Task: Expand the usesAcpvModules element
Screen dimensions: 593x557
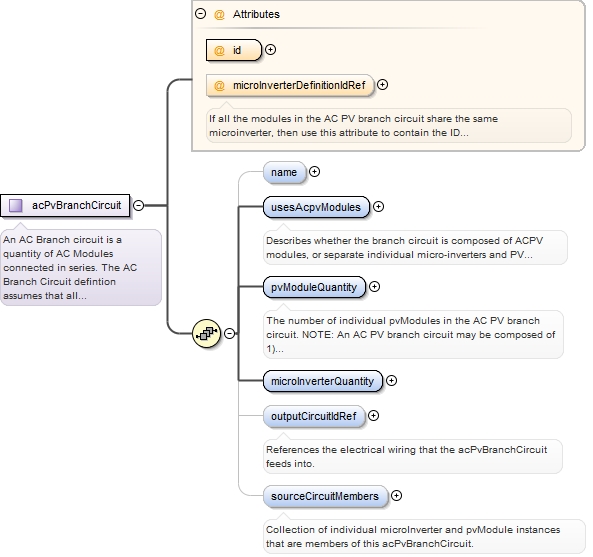Action: click(x=378, y=206)
